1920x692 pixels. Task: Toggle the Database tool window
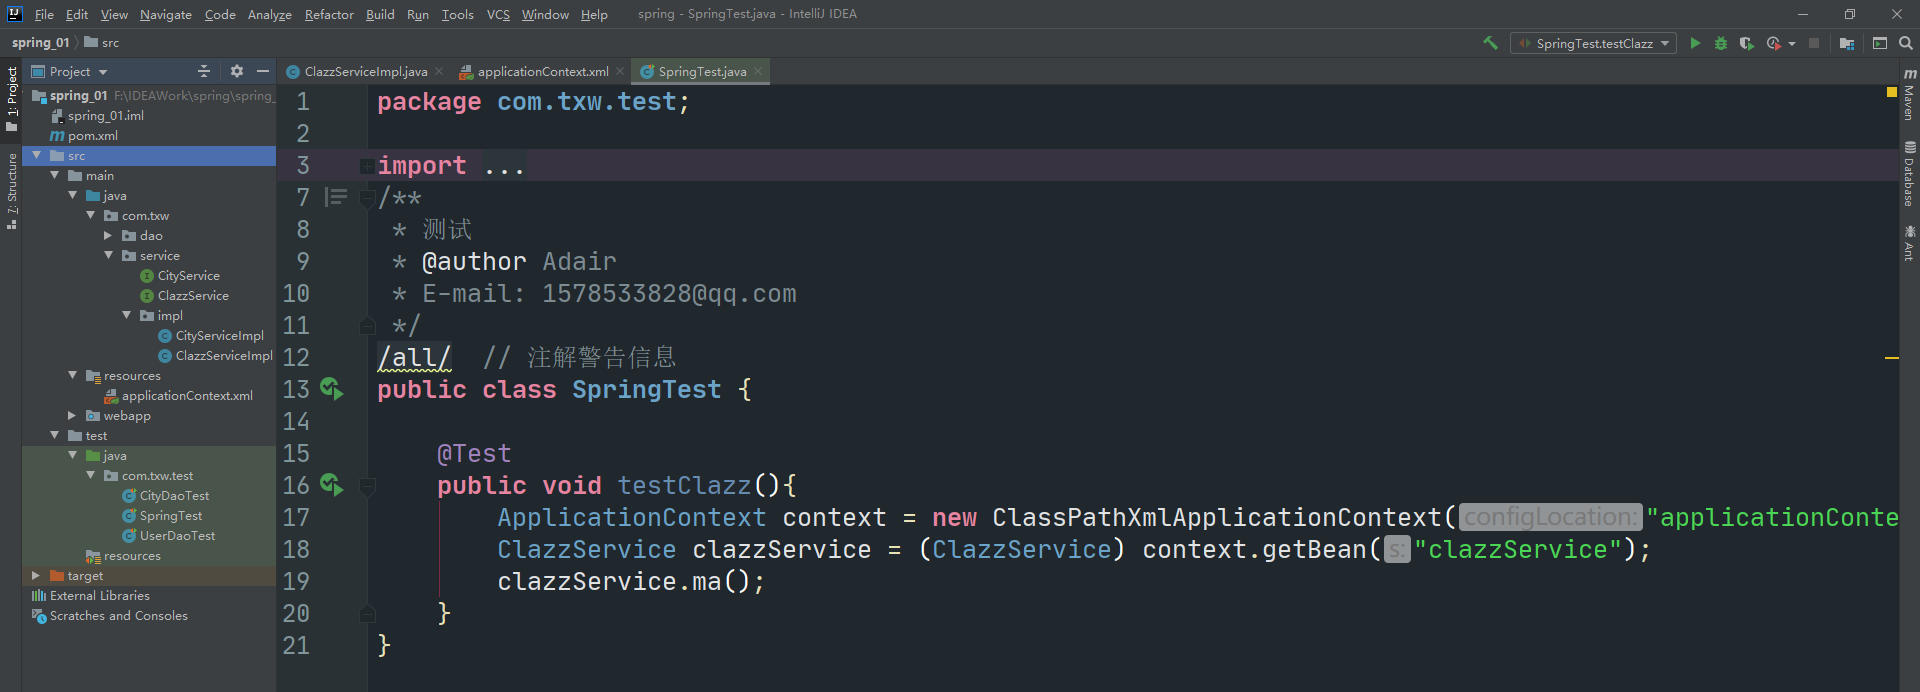click(1909, 174)
